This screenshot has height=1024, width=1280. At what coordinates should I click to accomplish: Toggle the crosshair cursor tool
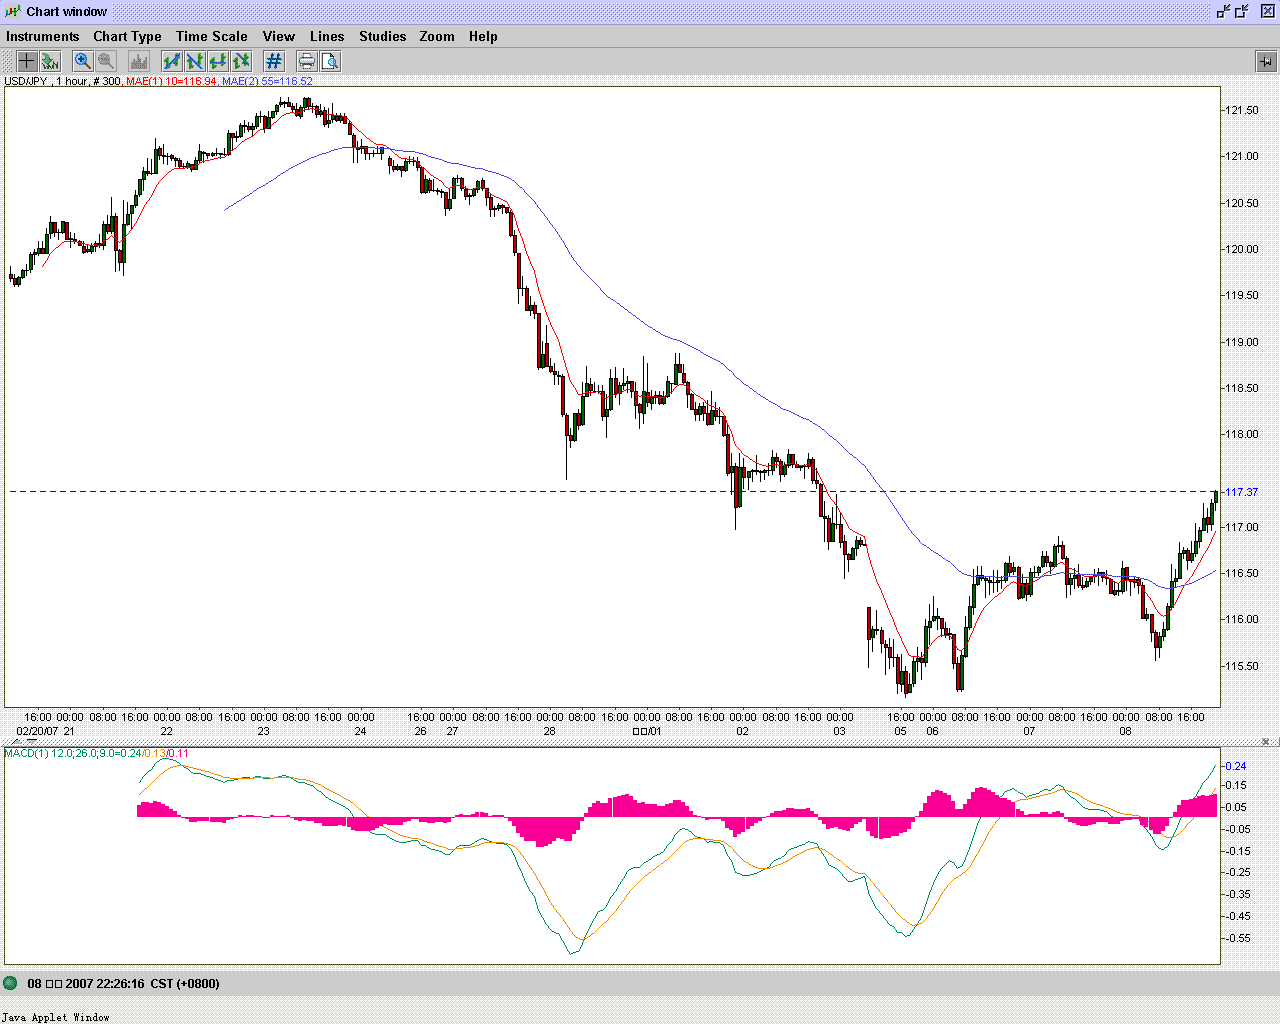27,61
